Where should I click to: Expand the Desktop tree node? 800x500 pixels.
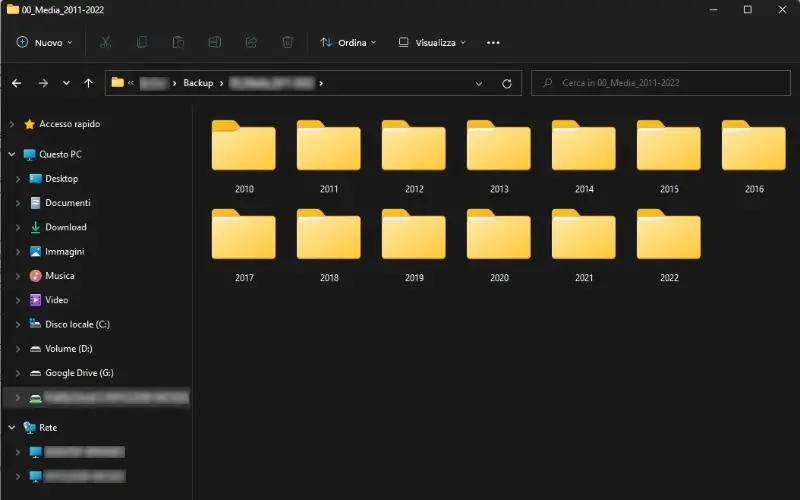pos(18,179)
